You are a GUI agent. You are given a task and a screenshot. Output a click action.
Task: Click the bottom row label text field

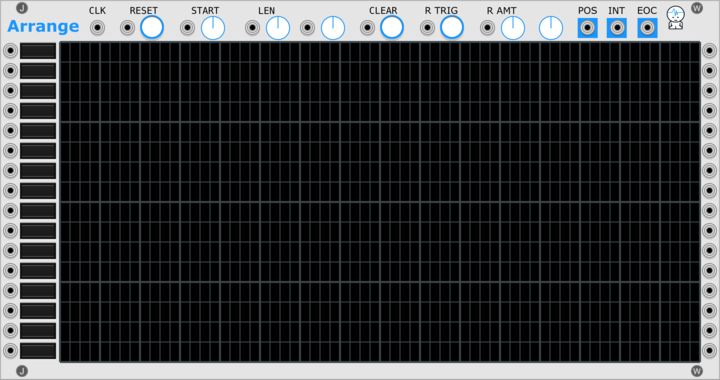[38, 351]
